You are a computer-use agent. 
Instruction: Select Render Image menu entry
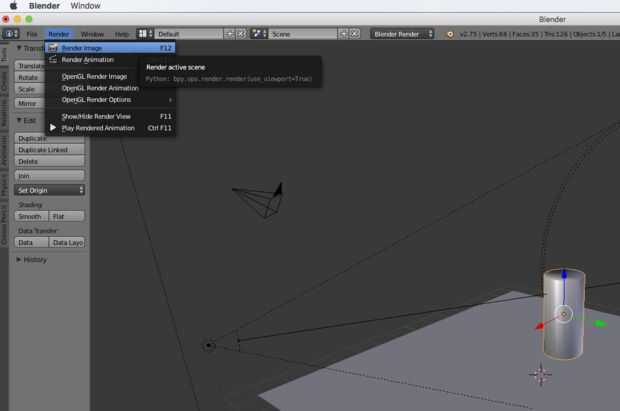coord(110,48)
